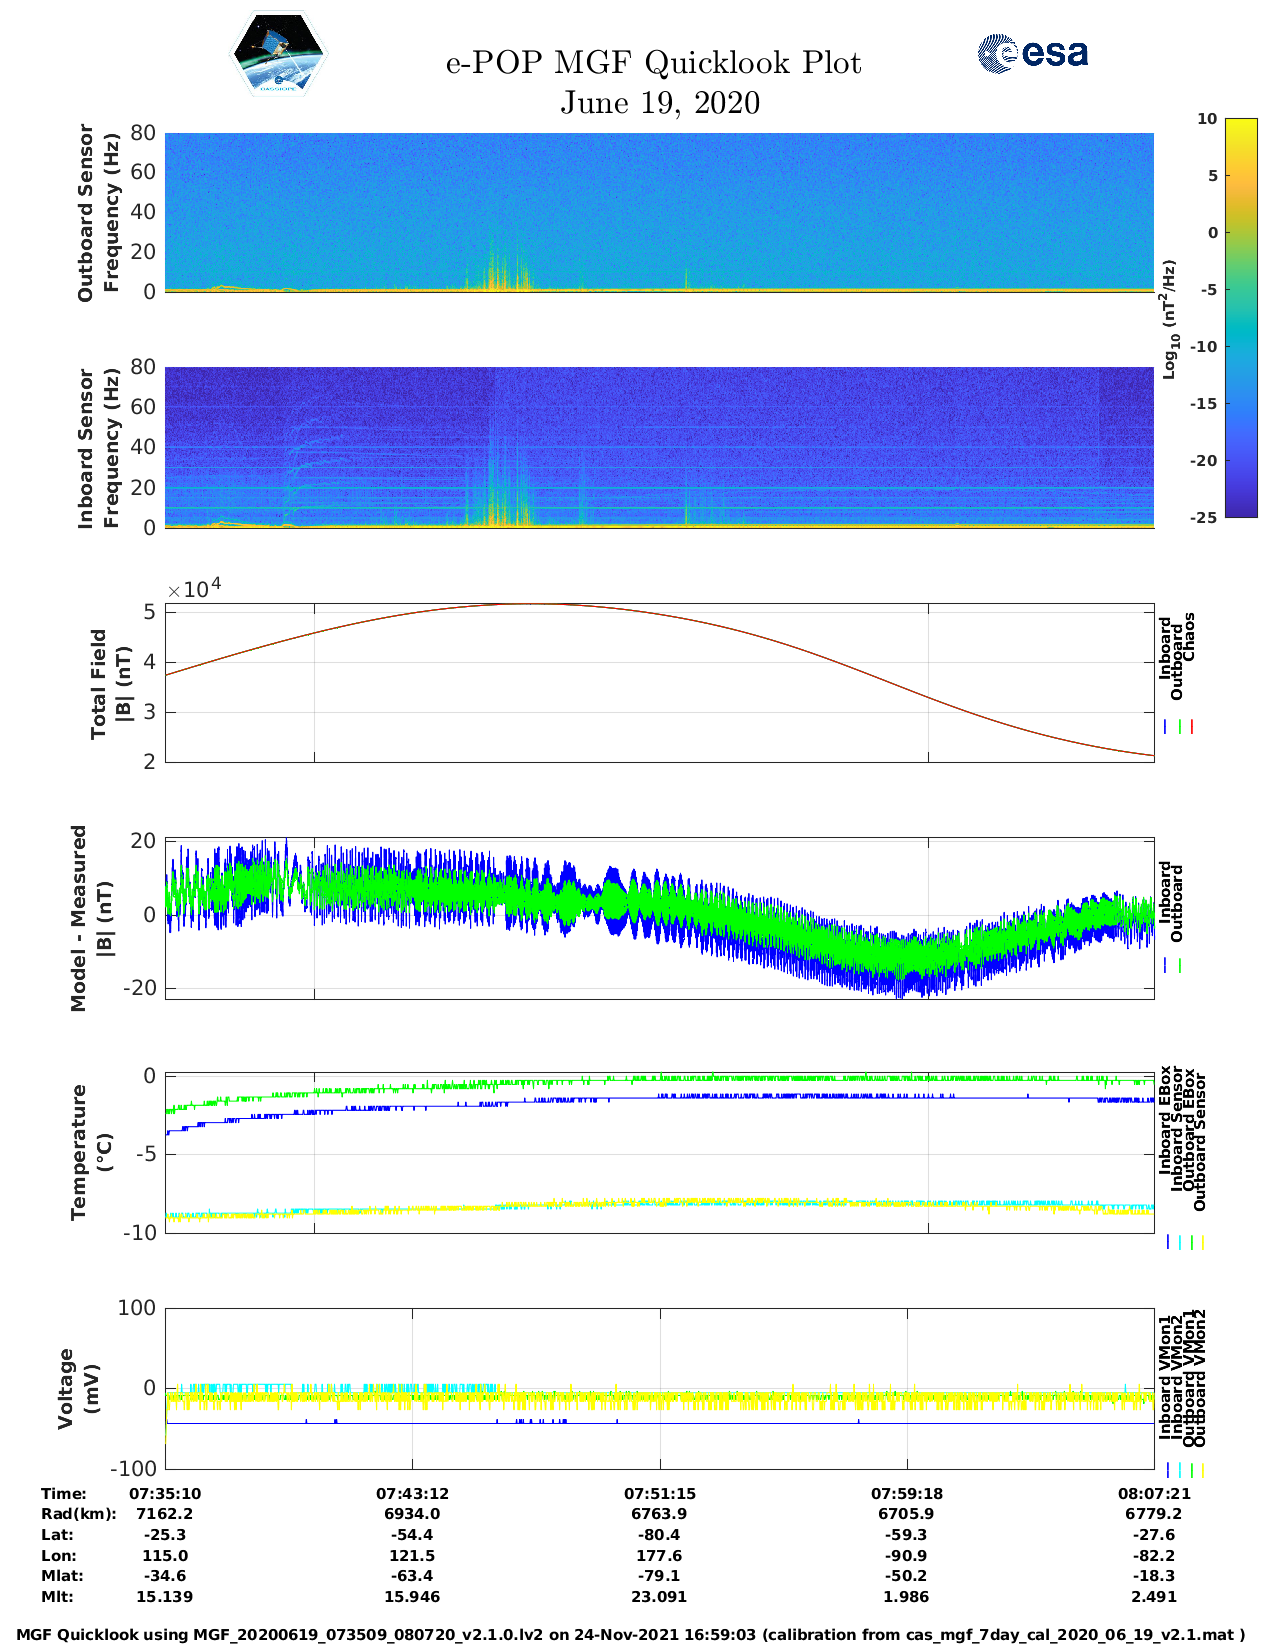
Task: Select the Voltage plot panel
Action: (x=659, y=1388)
